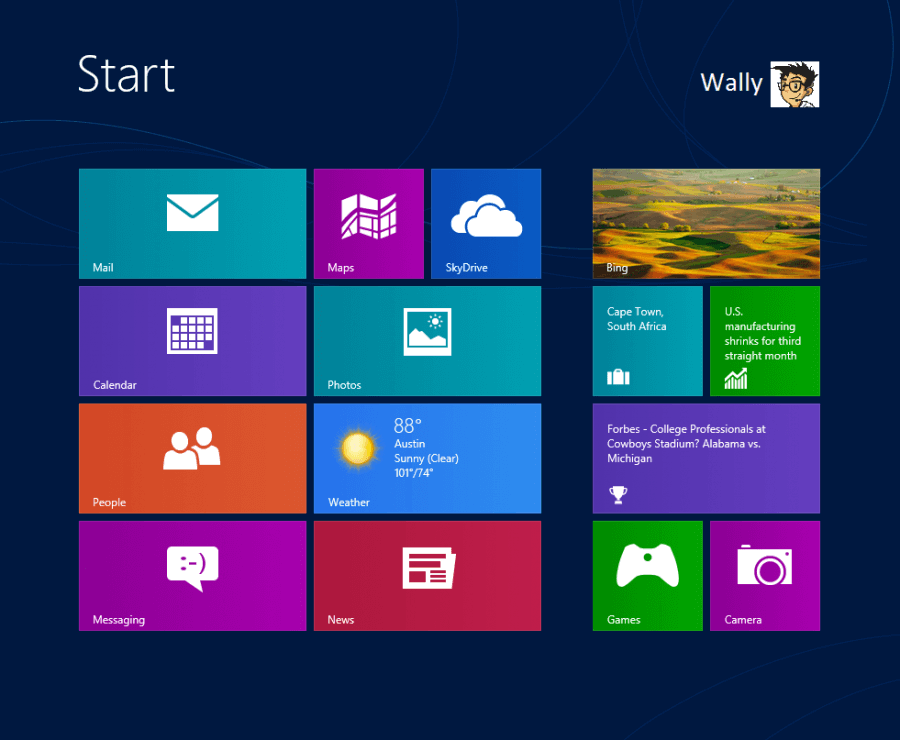The image size is (900, 740).
Task: Open the Calendar tile
Action: tap(192, 341)
